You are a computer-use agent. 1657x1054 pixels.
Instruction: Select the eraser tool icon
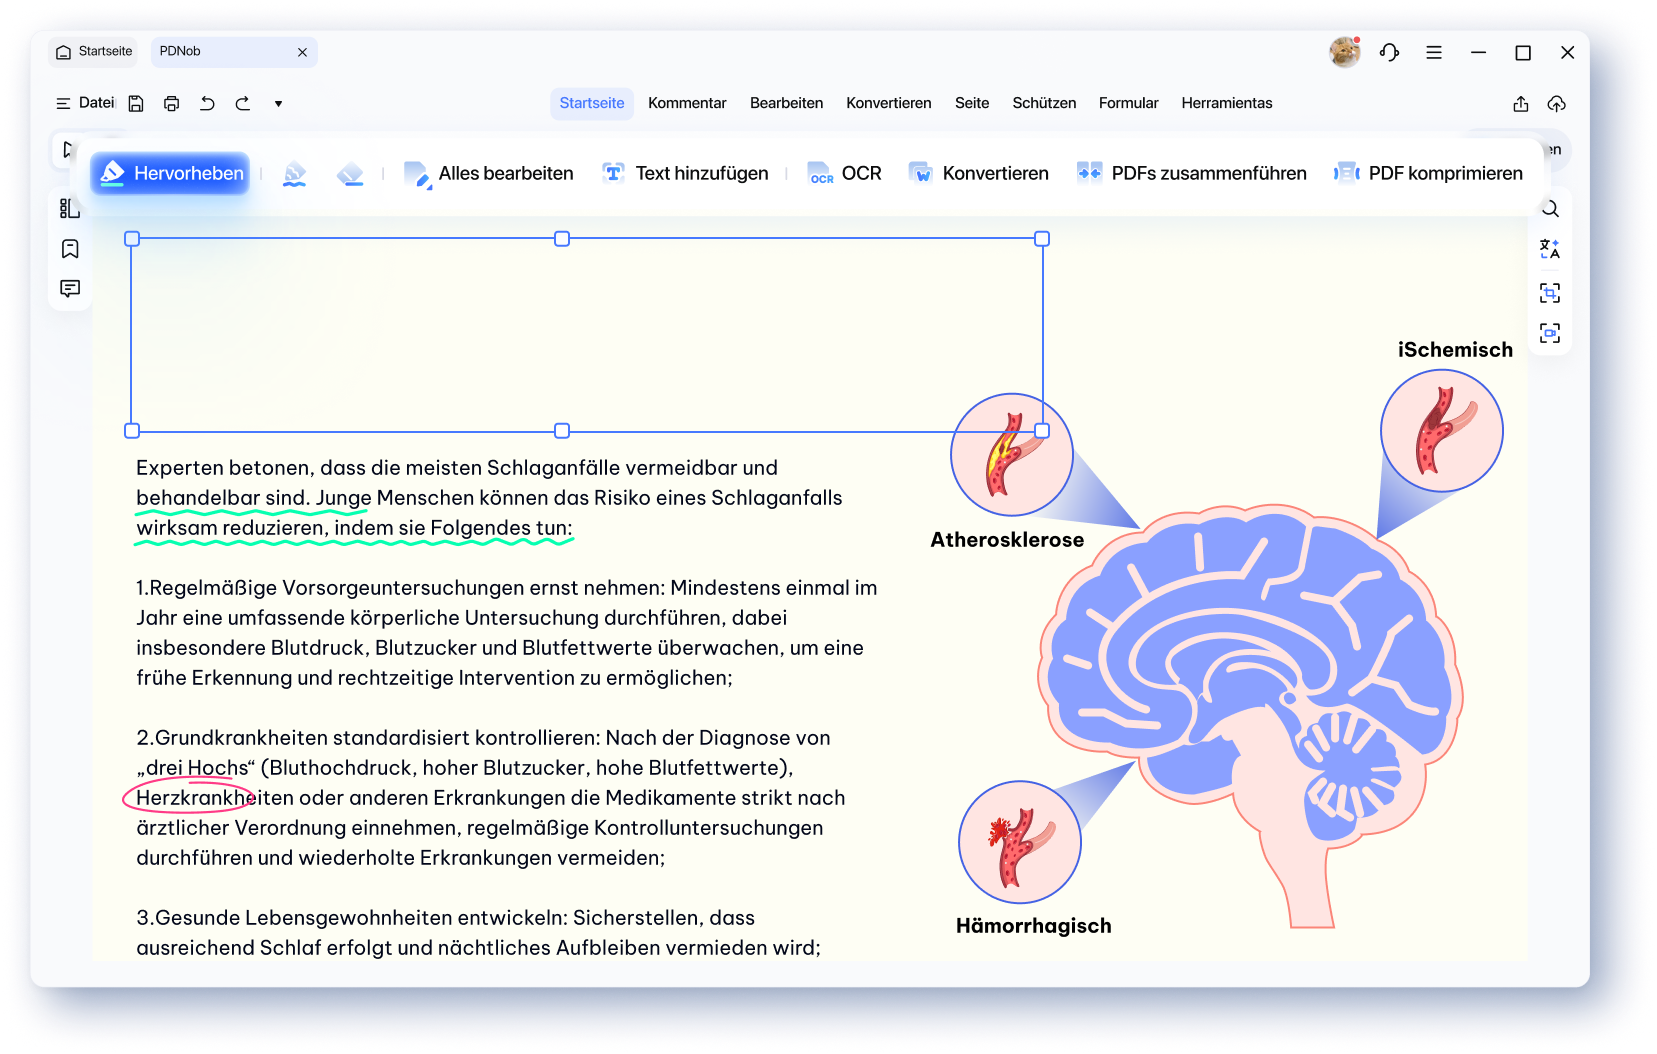click(350, 174)
